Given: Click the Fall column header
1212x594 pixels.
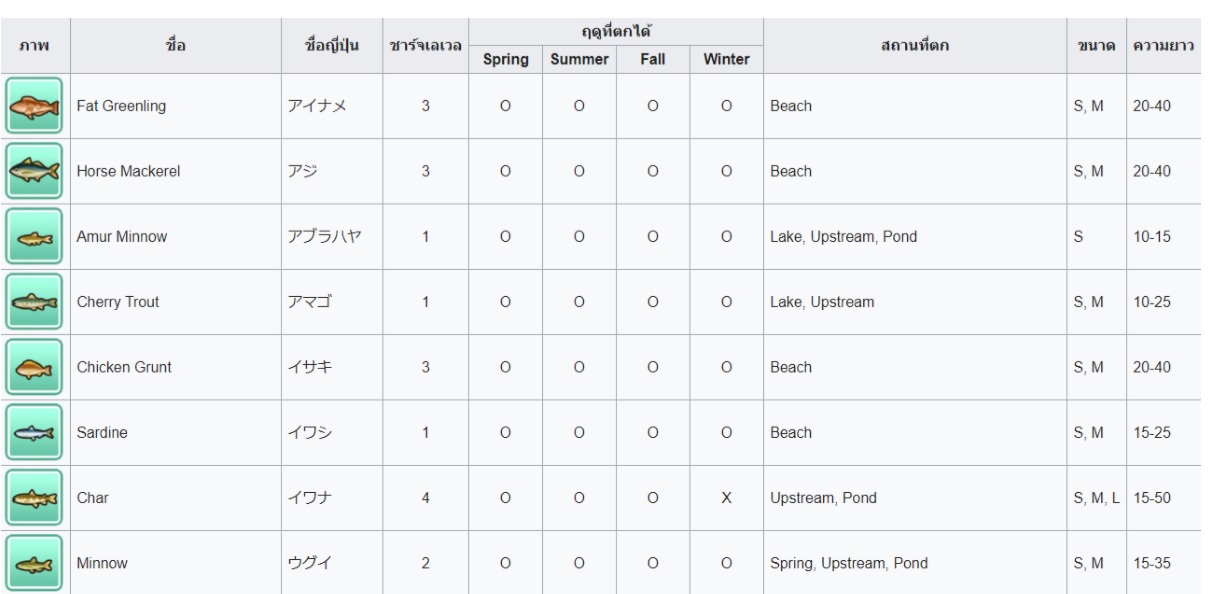Looking at the screenshot, I should (x=652, y=59).
